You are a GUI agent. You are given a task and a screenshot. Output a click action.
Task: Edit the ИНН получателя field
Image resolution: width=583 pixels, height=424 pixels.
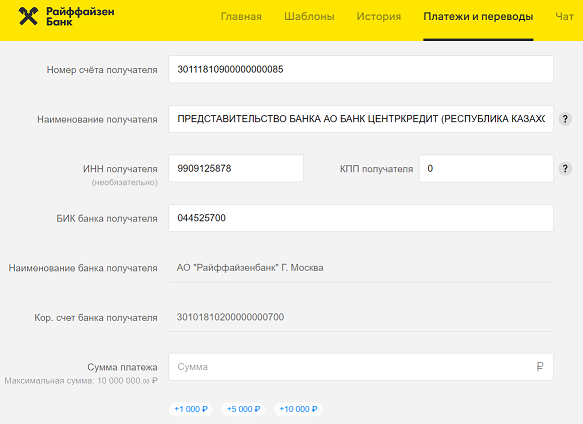[236, 168]
